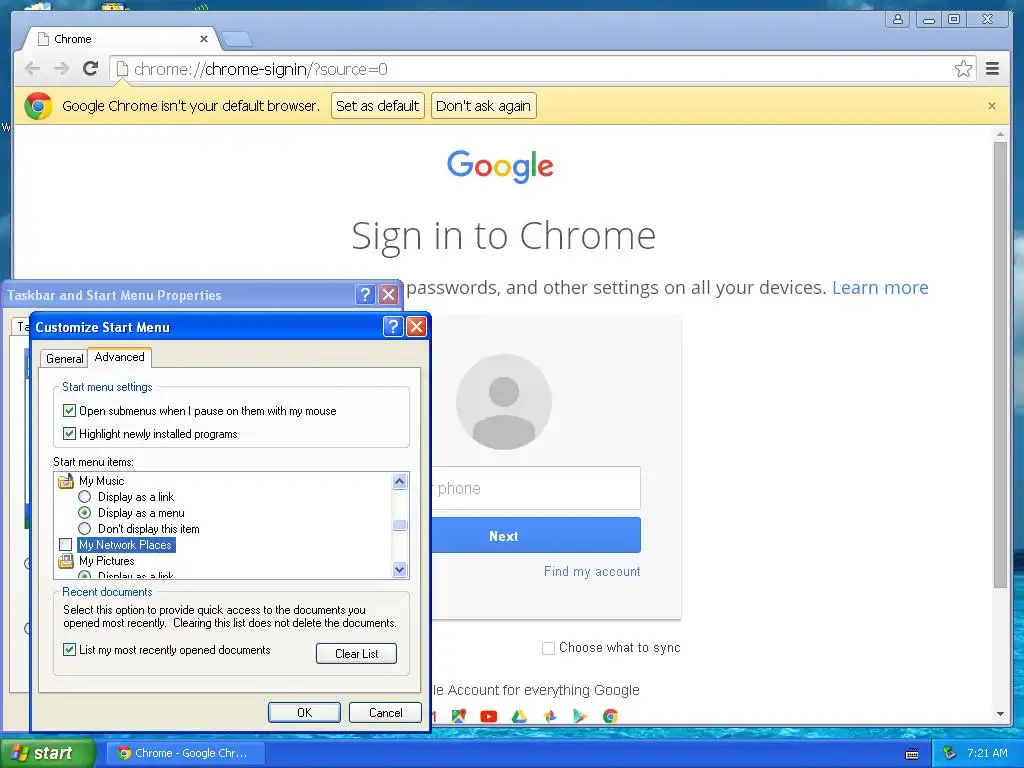1024x768 pixels.
Task: Click the Chrome user profile icon
Action: (x=898, y=19)
